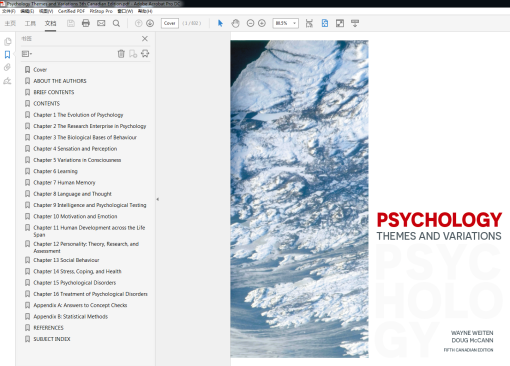Switch to the 文档 tab

[50, 23]
